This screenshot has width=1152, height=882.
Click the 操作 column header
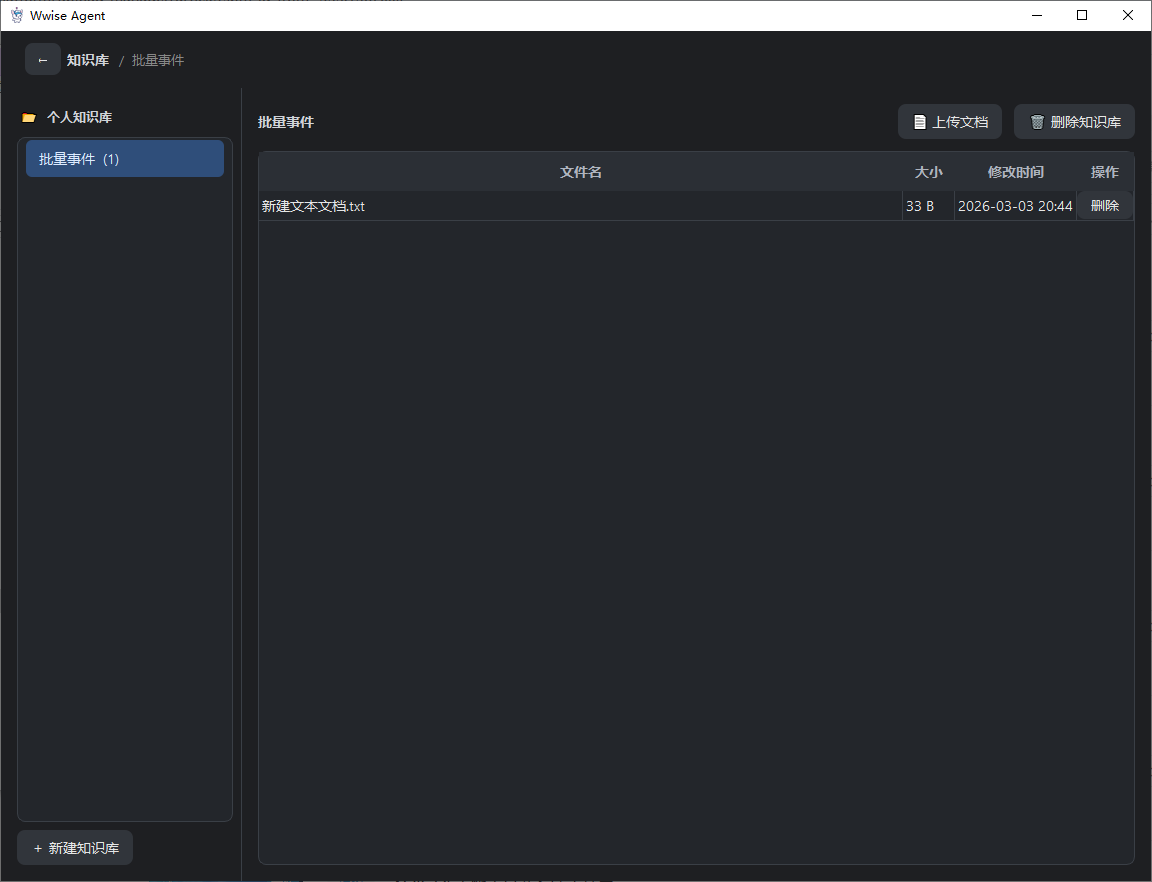(x=1104, y=172)
